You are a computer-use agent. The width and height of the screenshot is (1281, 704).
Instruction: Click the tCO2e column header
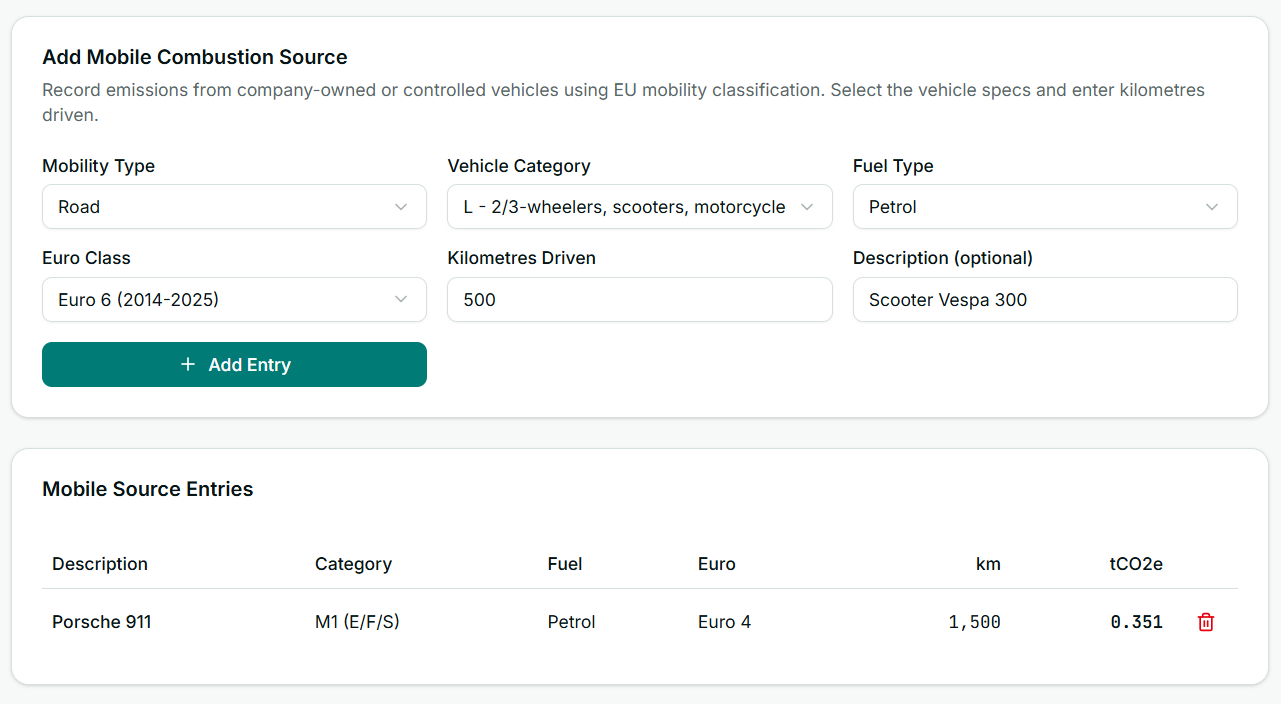pos(1136,563)
